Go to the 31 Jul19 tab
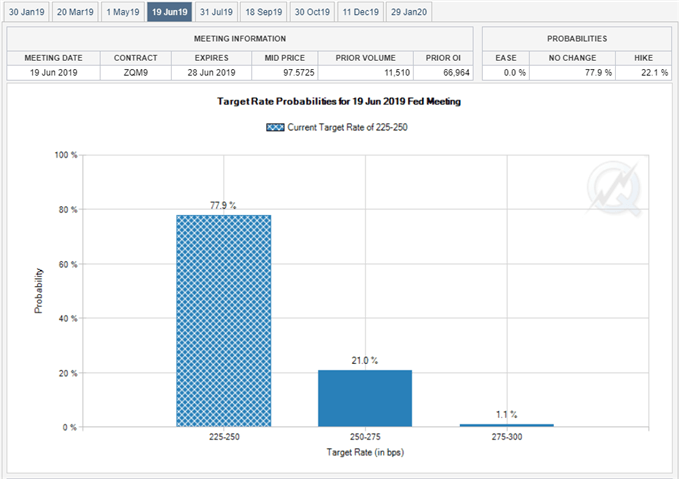The image size is (679, 479). pyautogui.click(x=216, y=12)
